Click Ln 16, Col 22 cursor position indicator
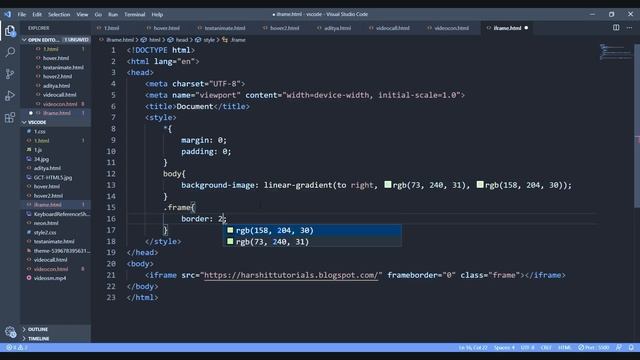The width and height of the screenshot is (640, 360). (x=473, y=348)
